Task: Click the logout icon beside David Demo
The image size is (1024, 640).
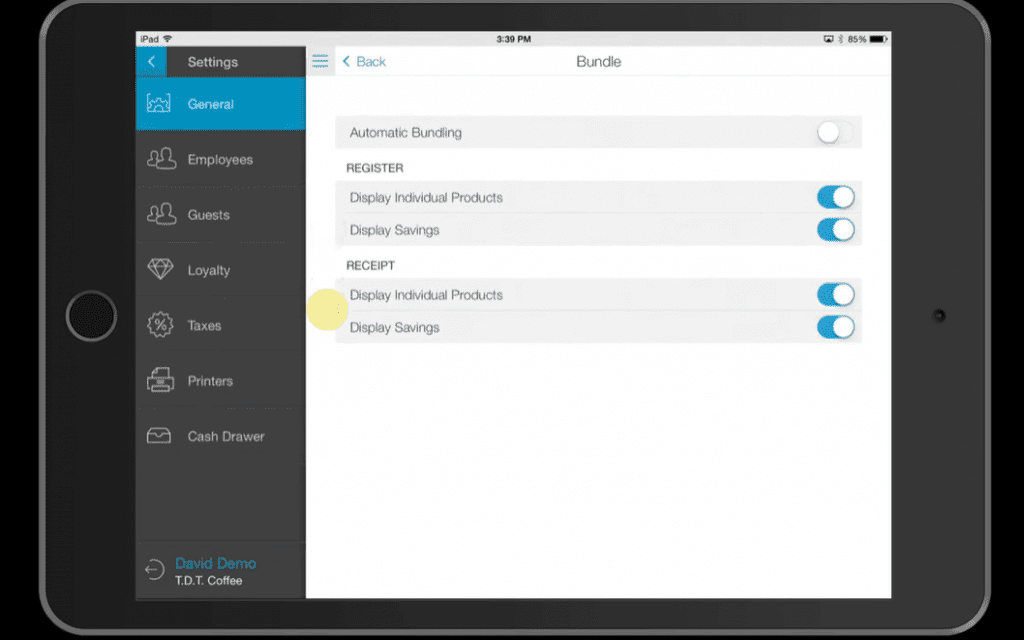Action: coord(155,569)
